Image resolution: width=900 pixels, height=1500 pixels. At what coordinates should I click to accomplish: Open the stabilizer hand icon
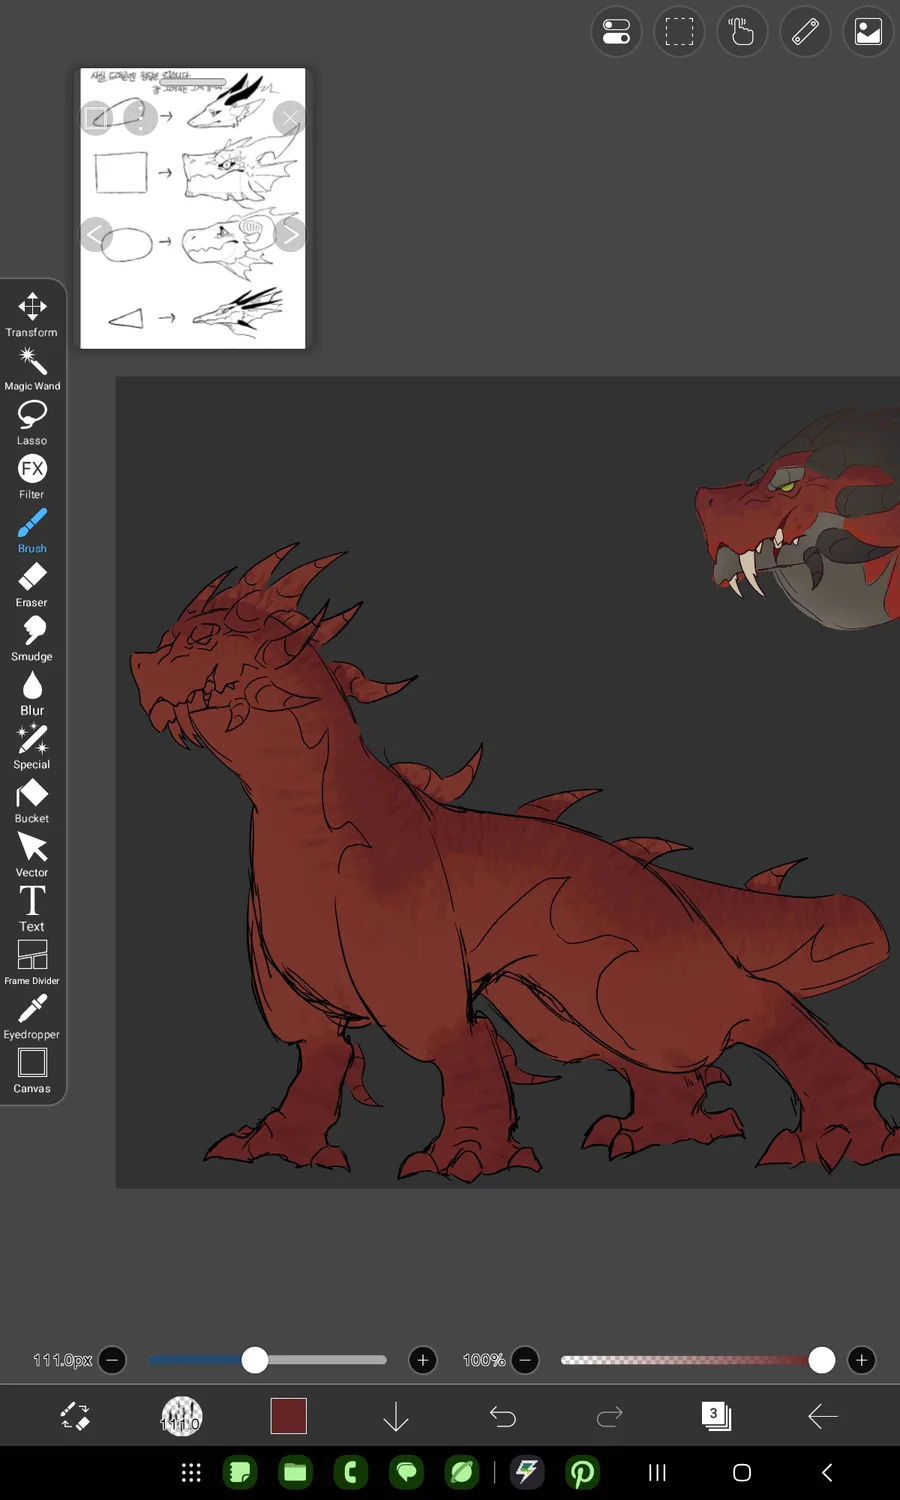tap(742, 32)
